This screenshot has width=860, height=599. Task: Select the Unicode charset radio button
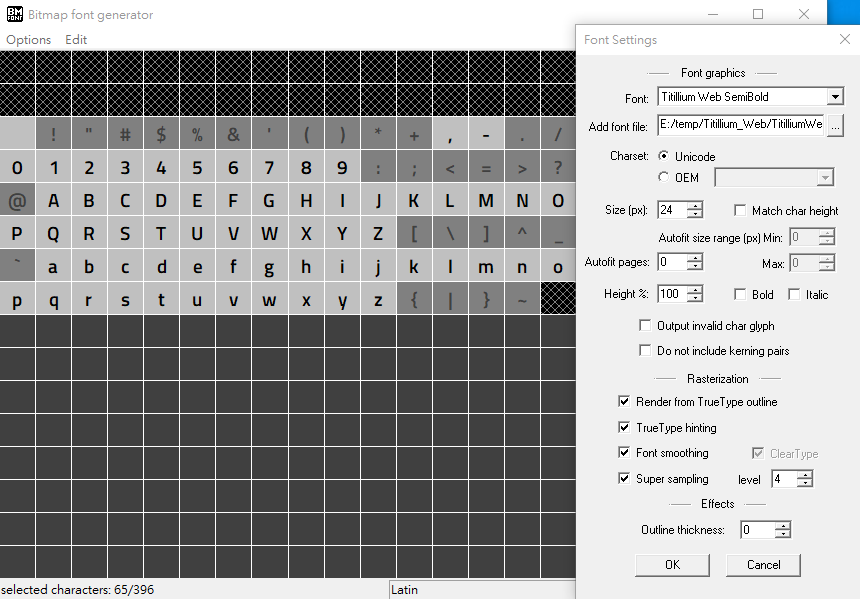click(664, 156)
